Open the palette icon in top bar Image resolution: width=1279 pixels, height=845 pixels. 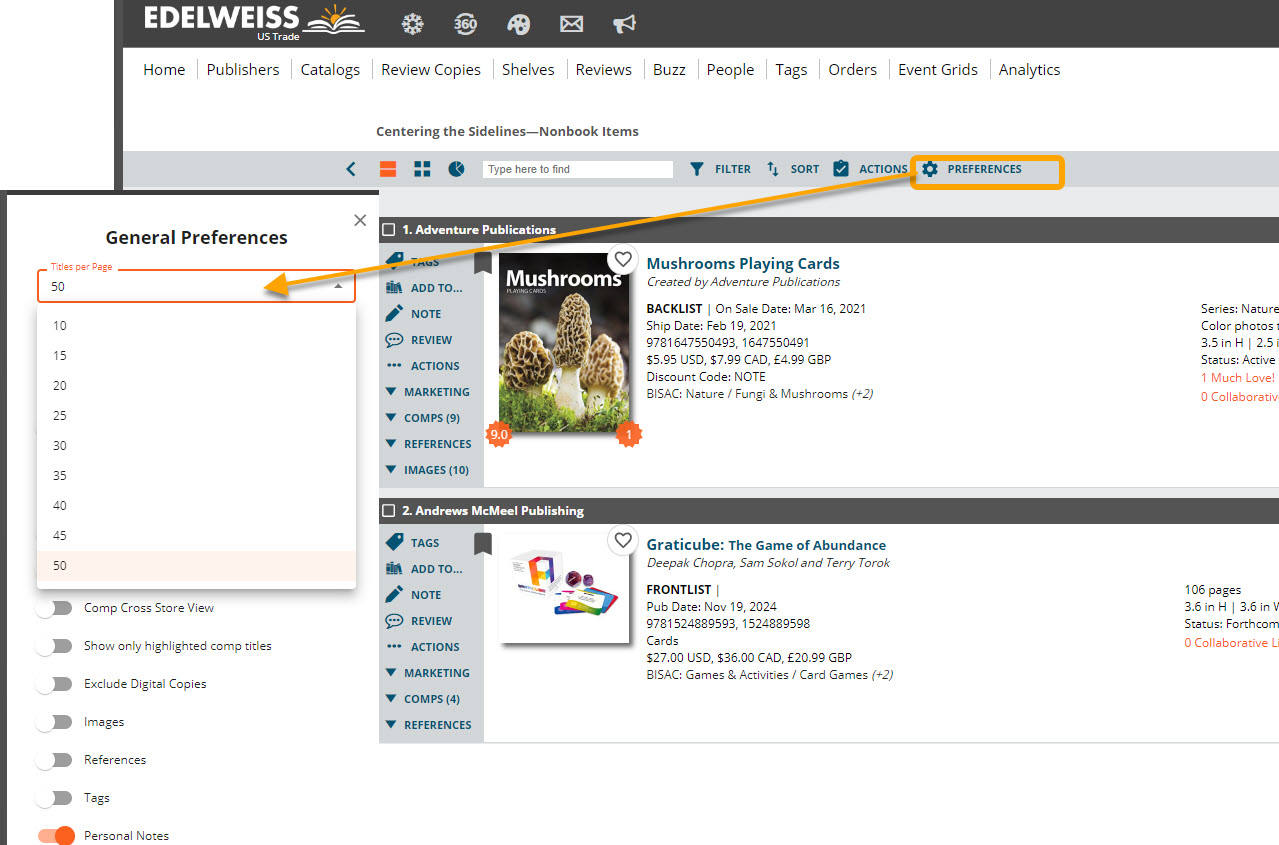(x=518, y=24)
